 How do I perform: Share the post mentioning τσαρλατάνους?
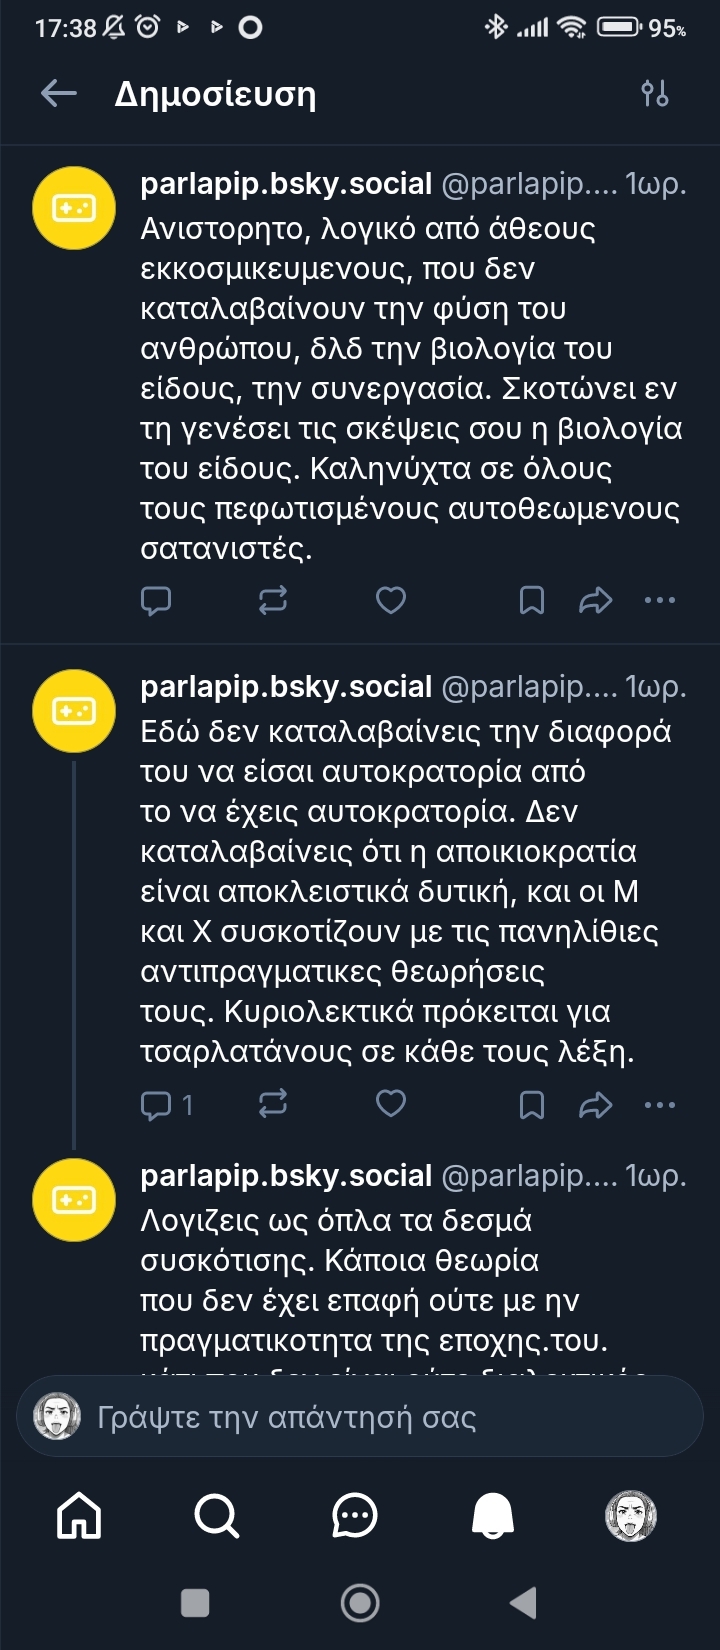coord(595,1104)
